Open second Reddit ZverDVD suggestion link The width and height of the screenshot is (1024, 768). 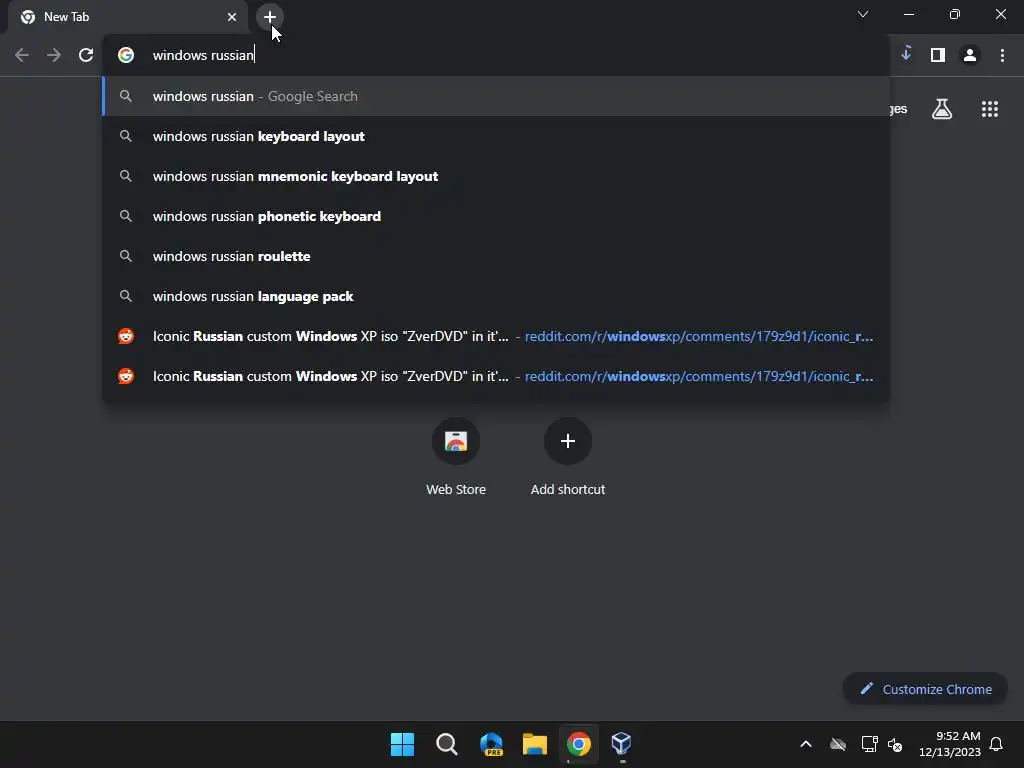496,376
